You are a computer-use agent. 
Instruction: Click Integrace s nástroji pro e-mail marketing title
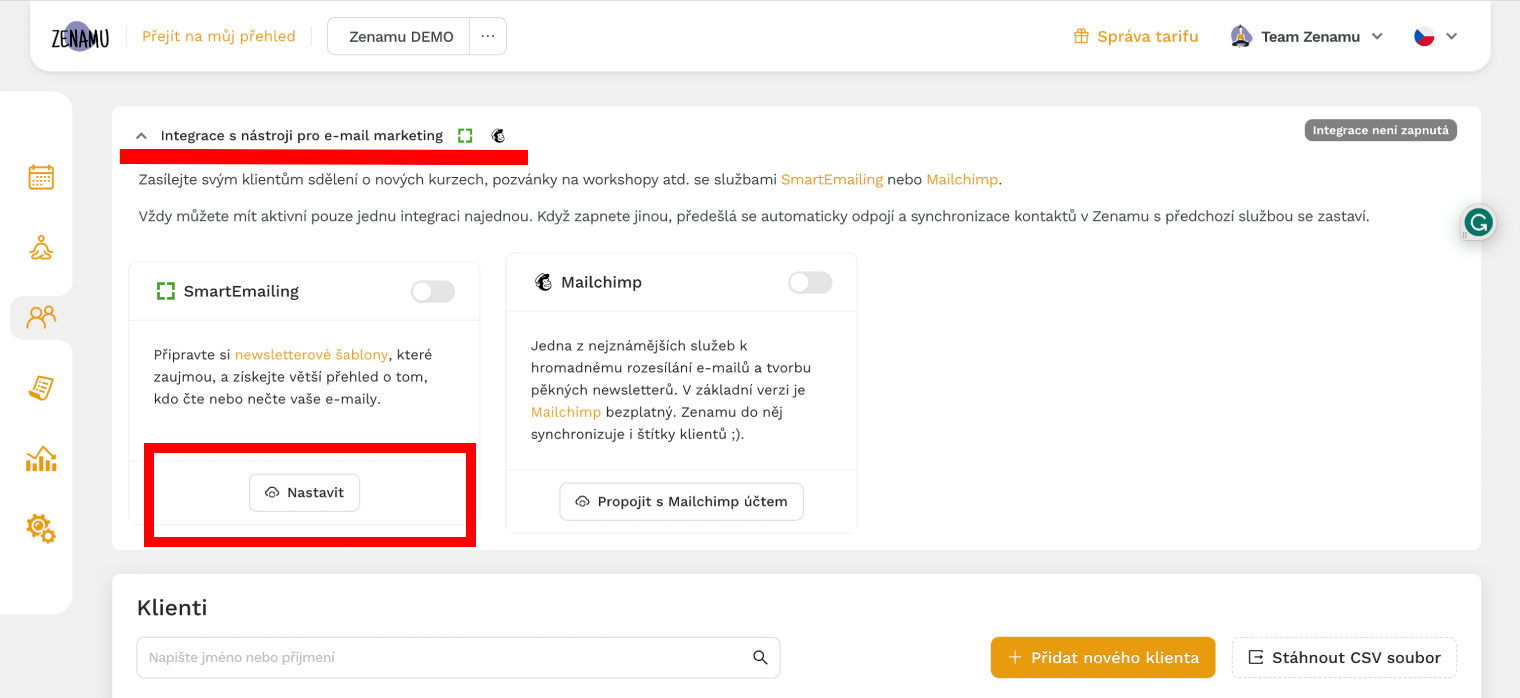(x=301, y=135)
